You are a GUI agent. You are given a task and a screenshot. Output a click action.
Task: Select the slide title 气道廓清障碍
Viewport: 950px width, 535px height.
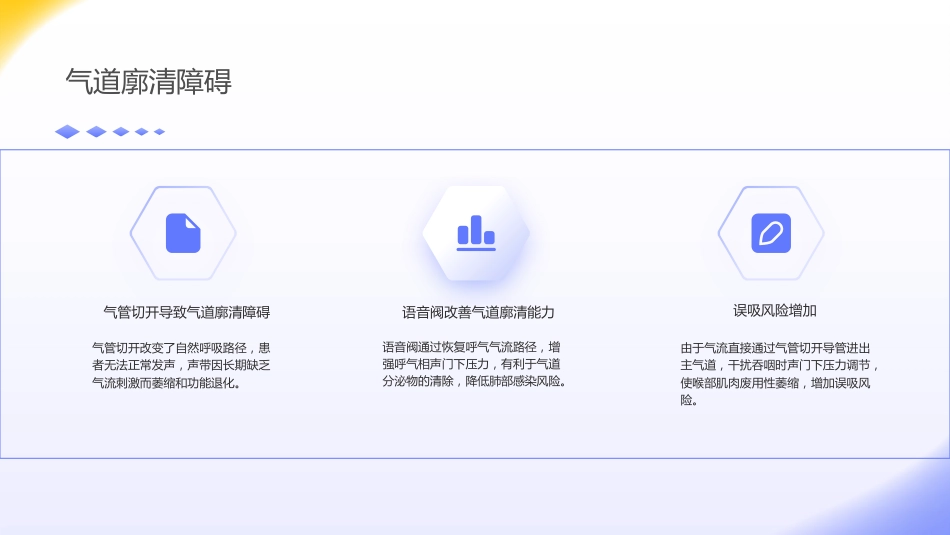pyautogui.click(x=148, y=82)
